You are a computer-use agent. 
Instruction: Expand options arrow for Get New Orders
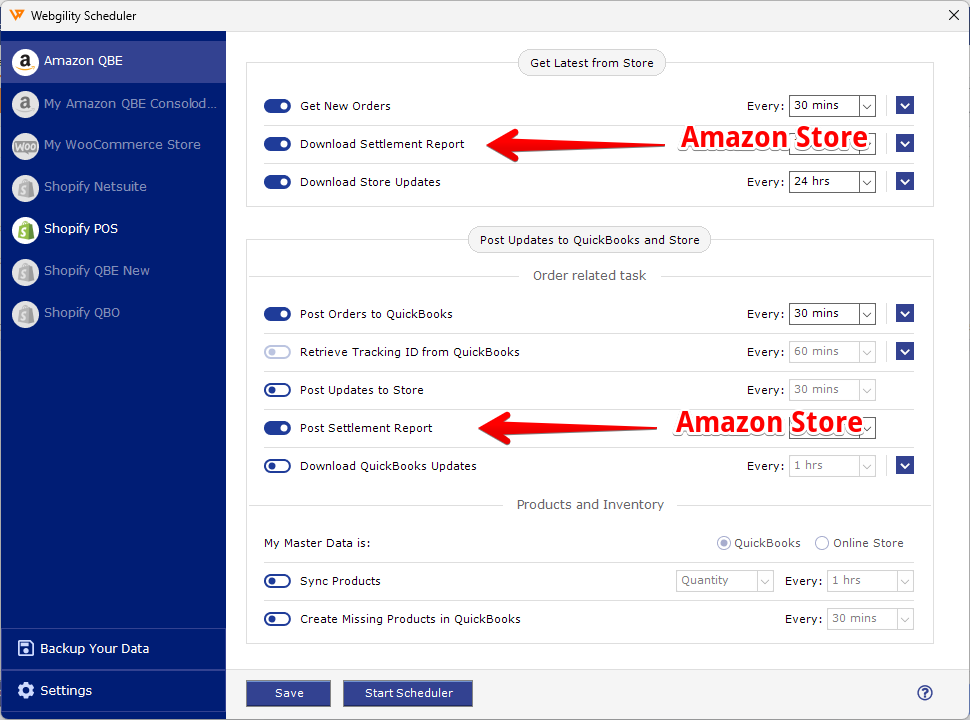pyautogui.click(x=904, y=106)
